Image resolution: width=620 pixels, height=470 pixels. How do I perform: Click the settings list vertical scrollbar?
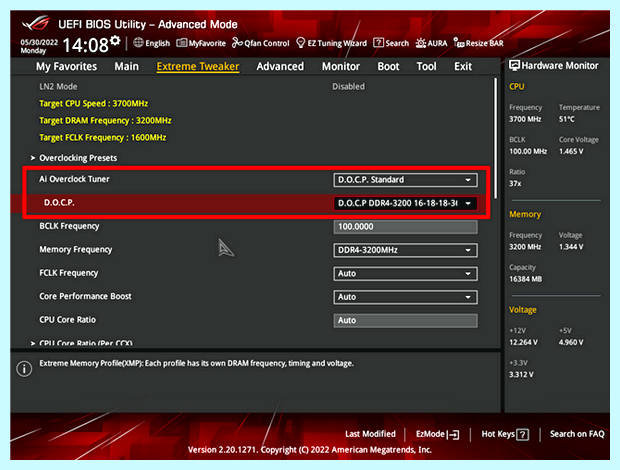495,138
